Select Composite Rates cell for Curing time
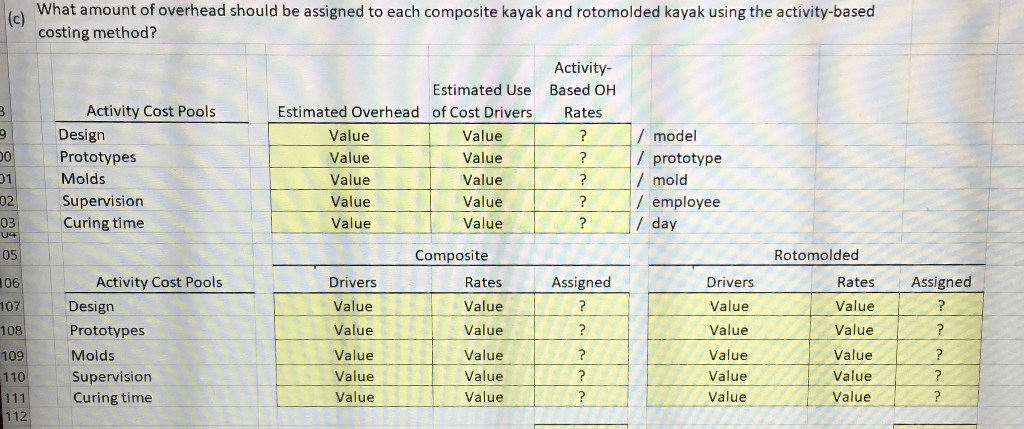This screenshot has height=429, width=1024. click(483, 396)
